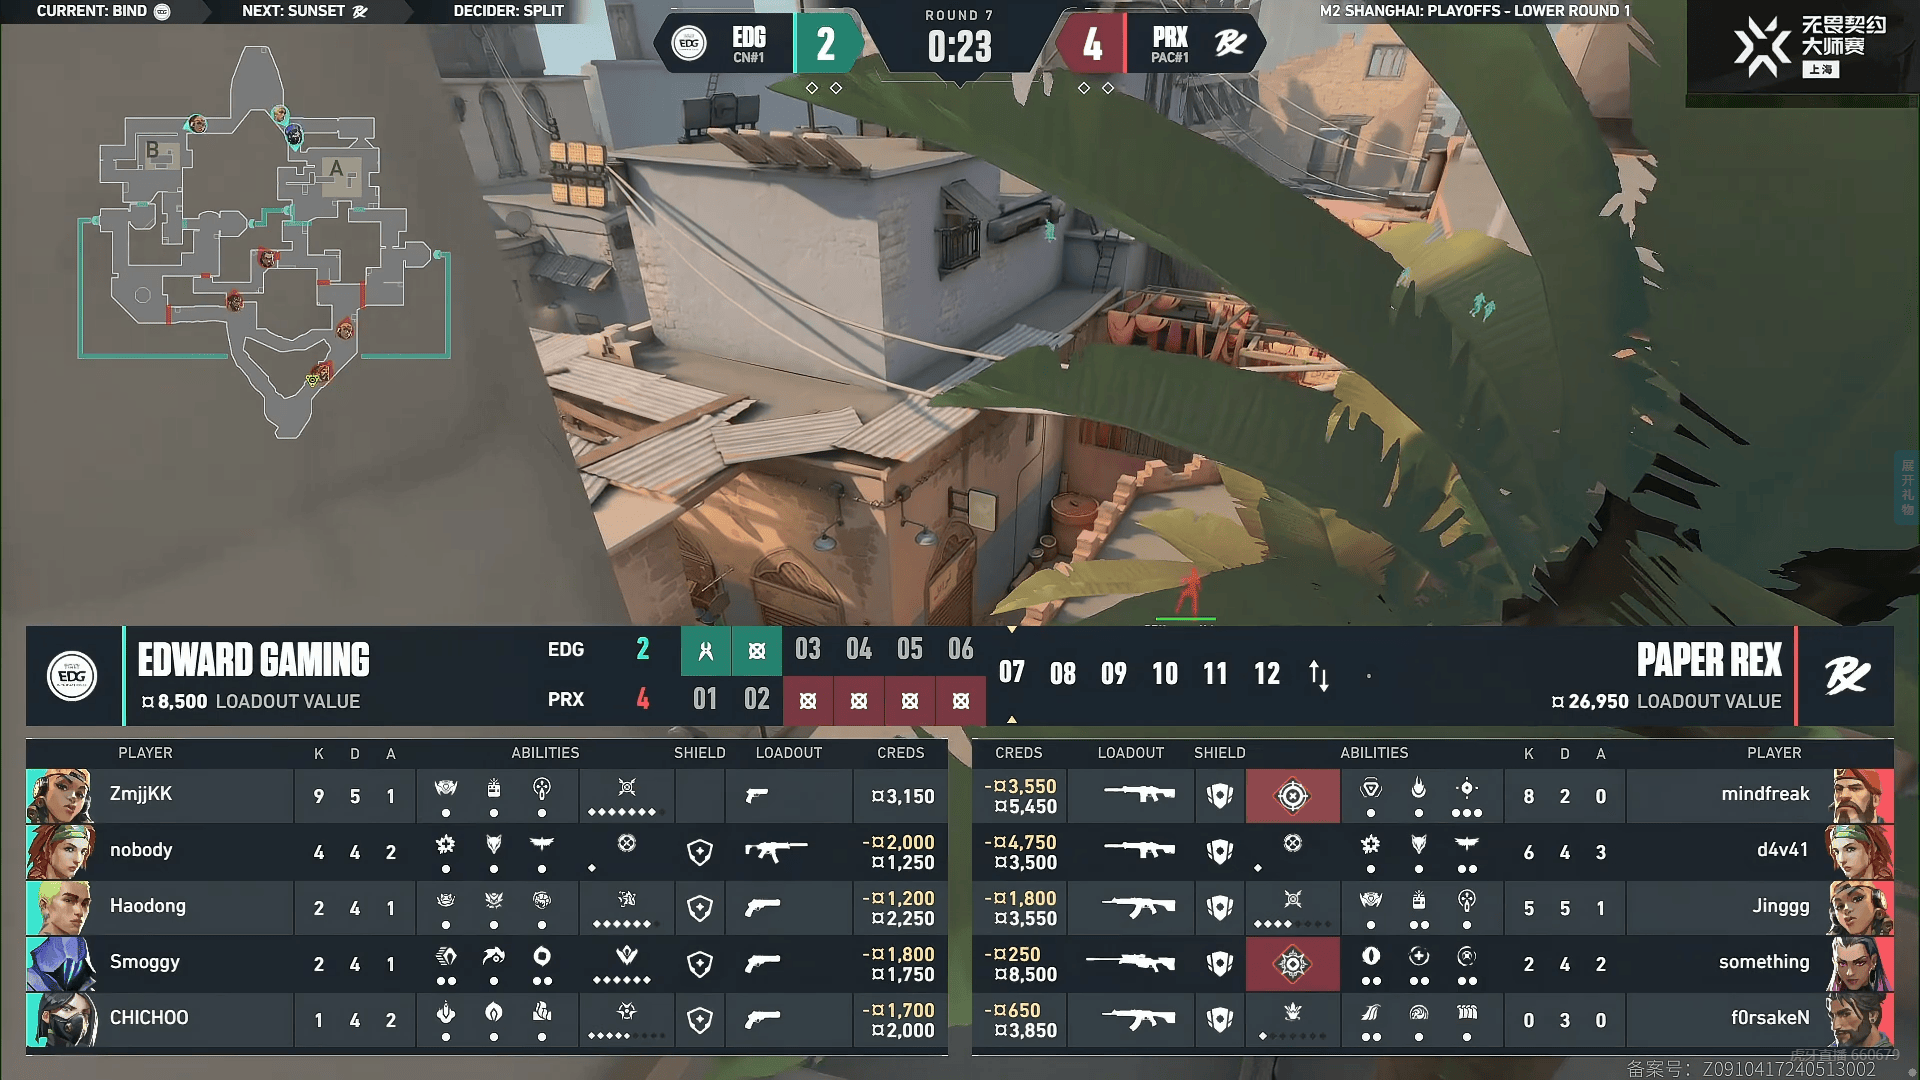Click the PRX round 03 win icon
Screen dimensions: 1920x1080
808,701
